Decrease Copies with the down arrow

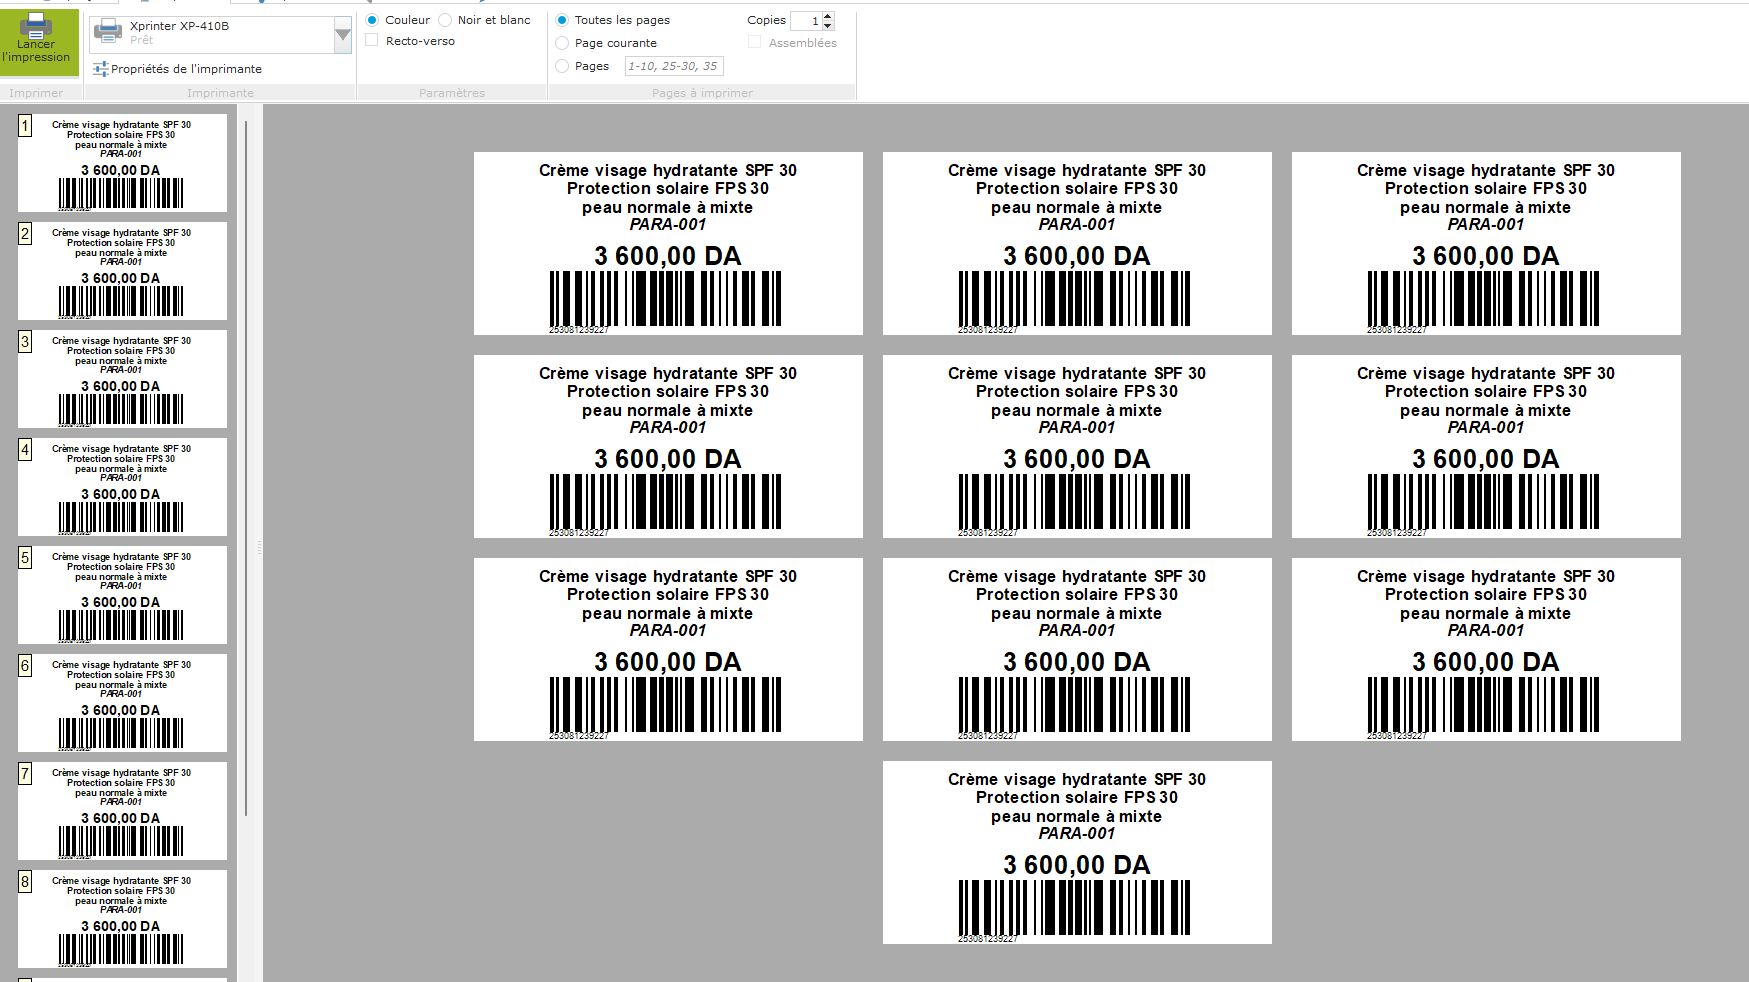coord(828,26)
